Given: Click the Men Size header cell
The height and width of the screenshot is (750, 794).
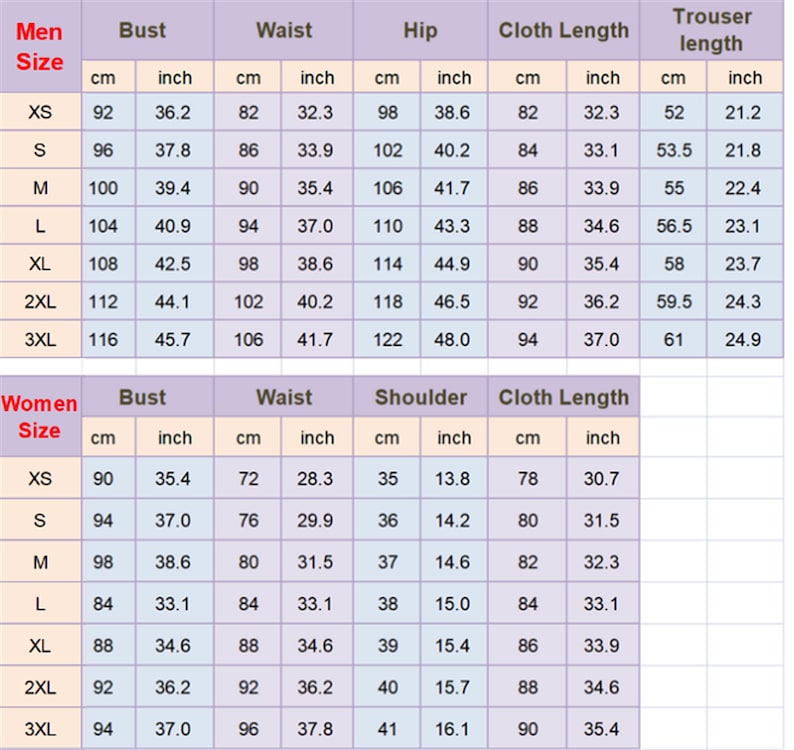Looking at the screenshot, I should (40, 46).
